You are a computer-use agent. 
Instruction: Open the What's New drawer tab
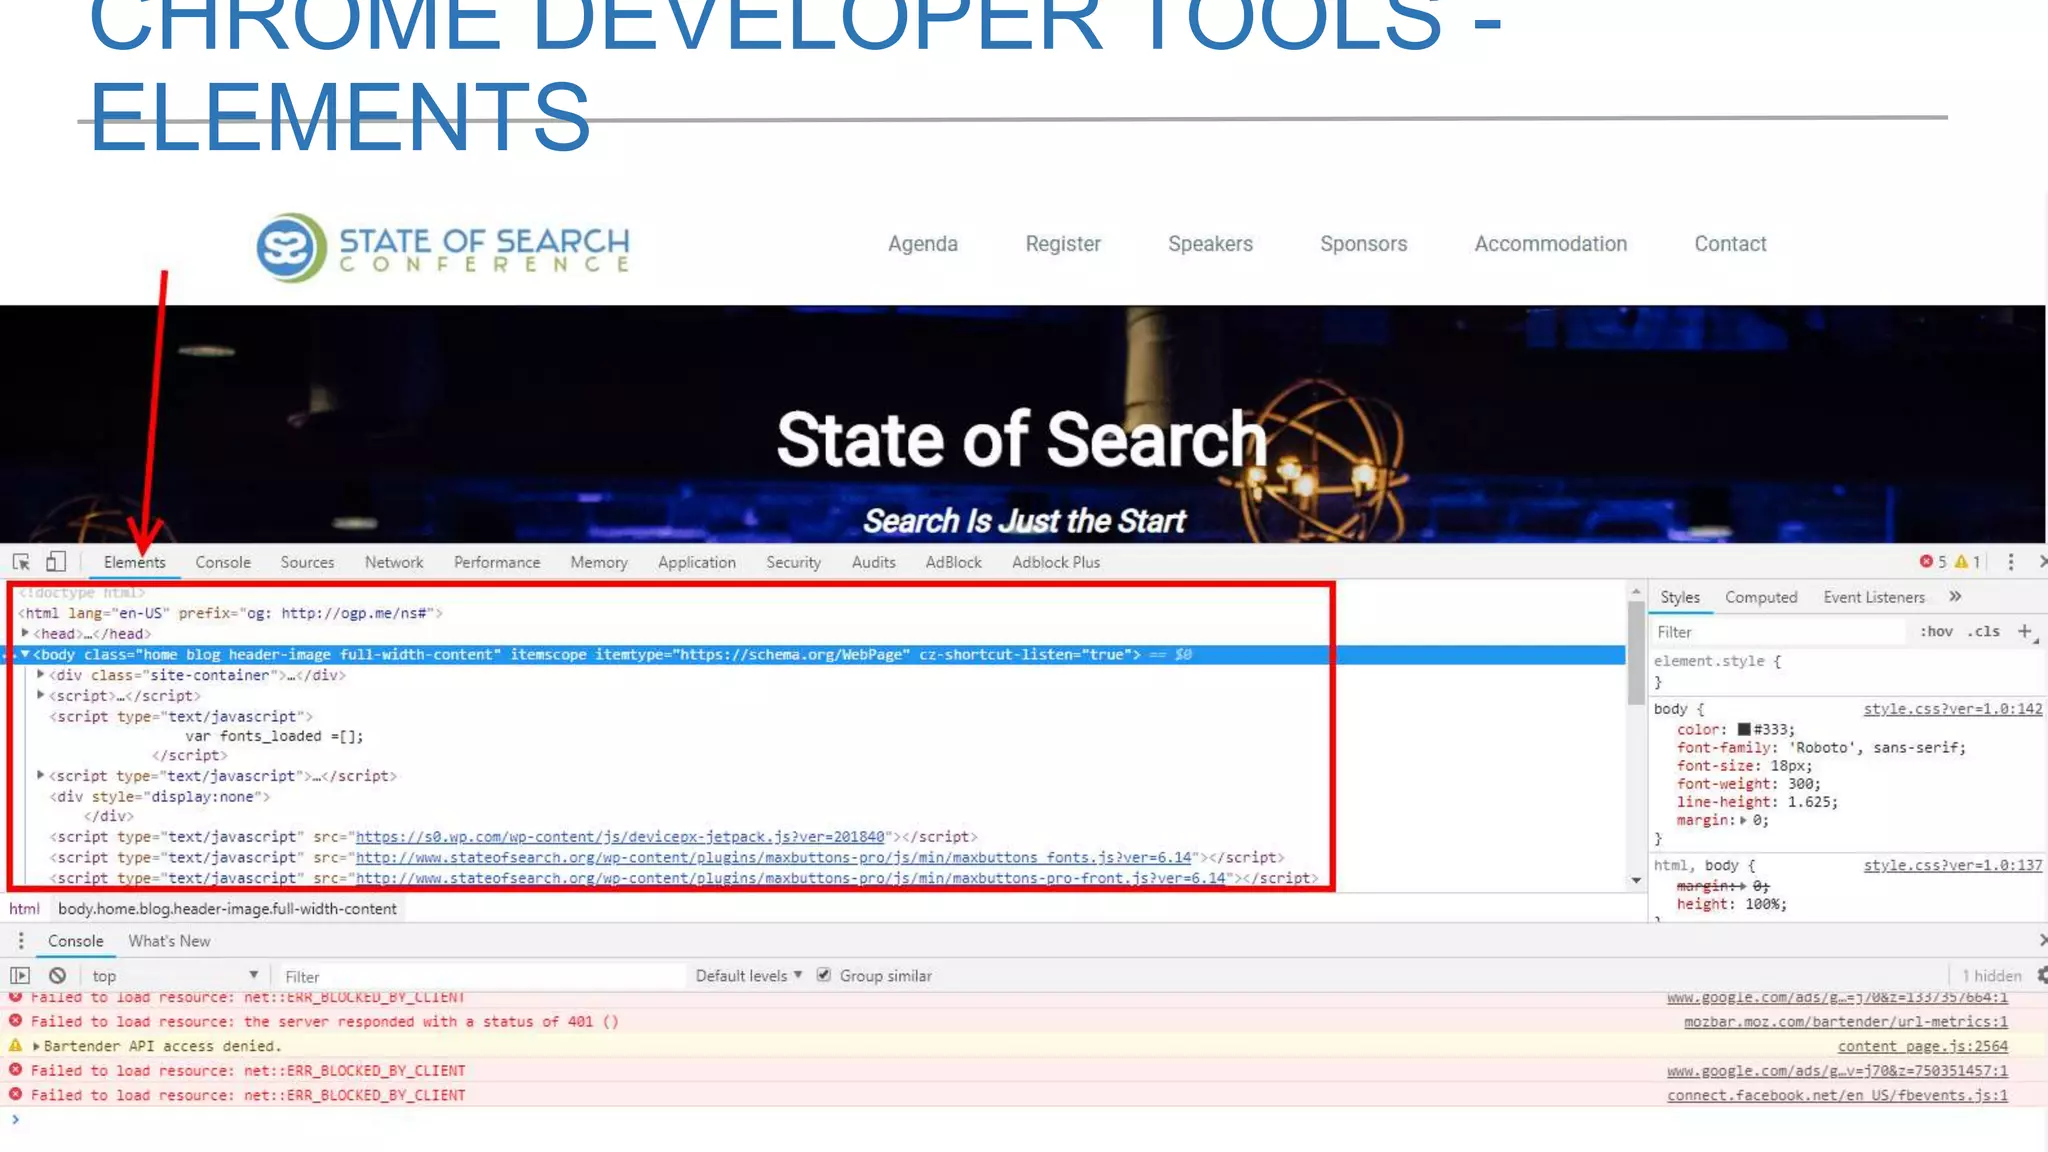point(169,941)
